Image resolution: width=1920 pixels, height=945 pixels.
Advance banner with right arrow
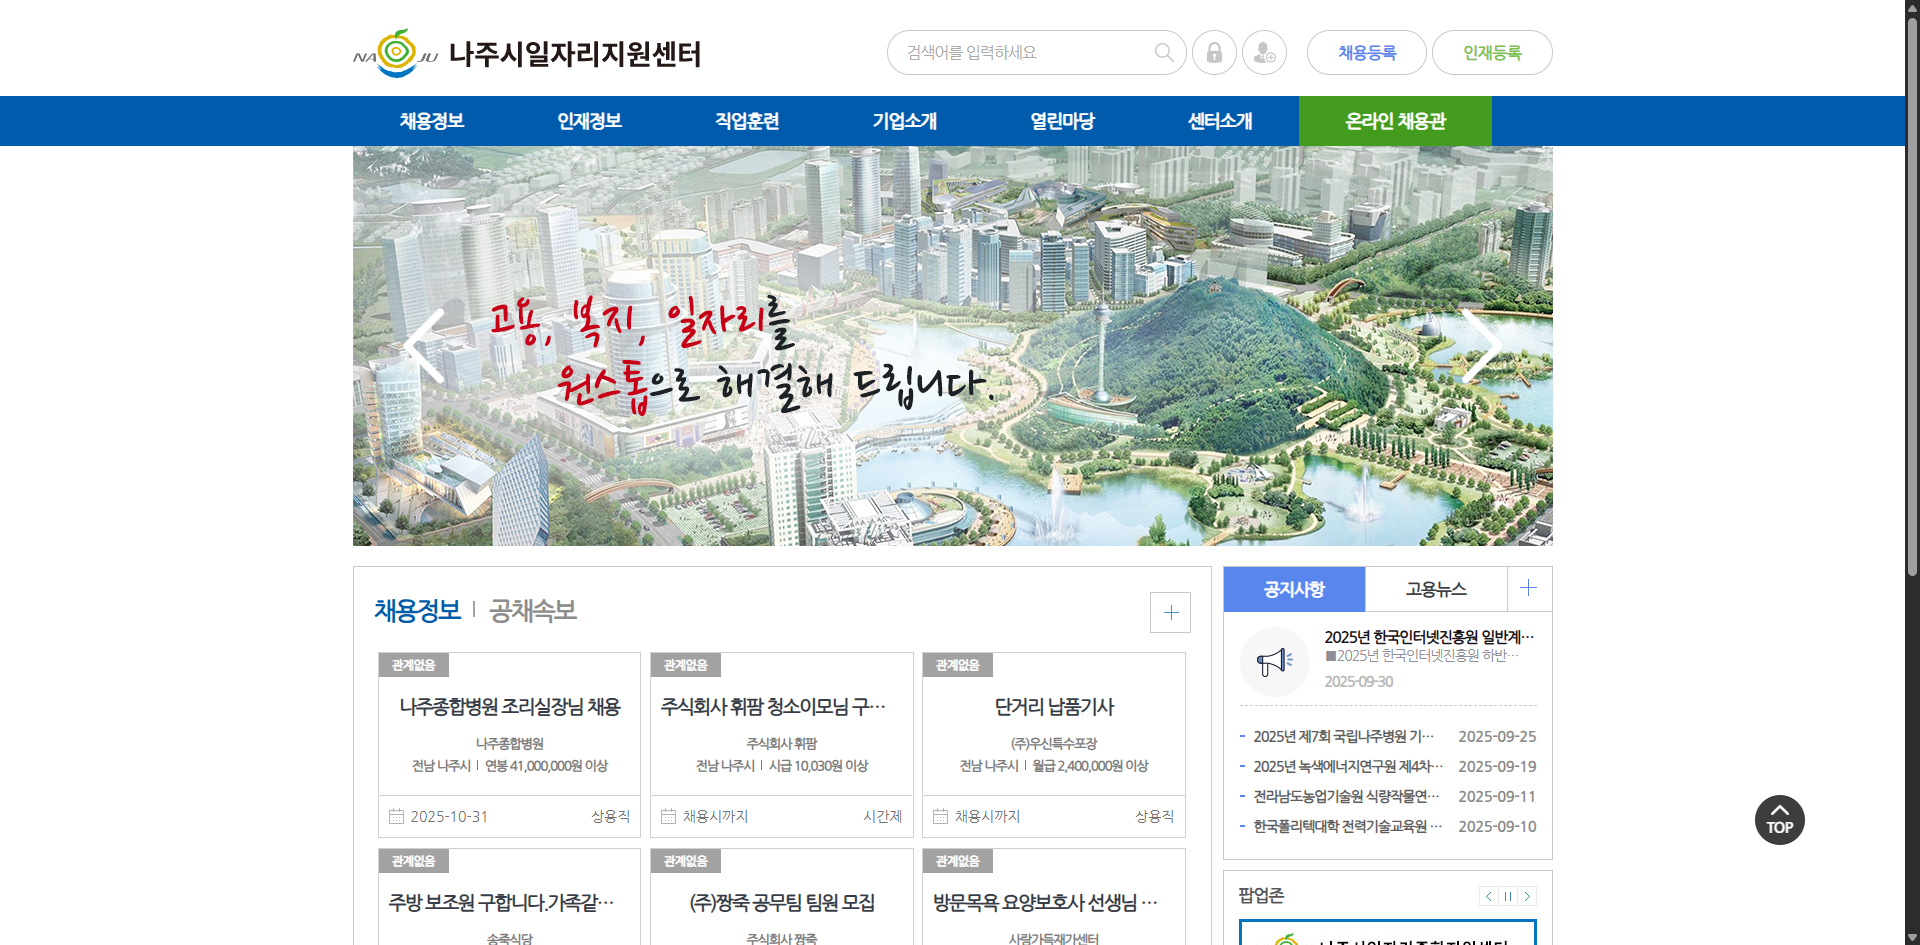coord(1480,346)
